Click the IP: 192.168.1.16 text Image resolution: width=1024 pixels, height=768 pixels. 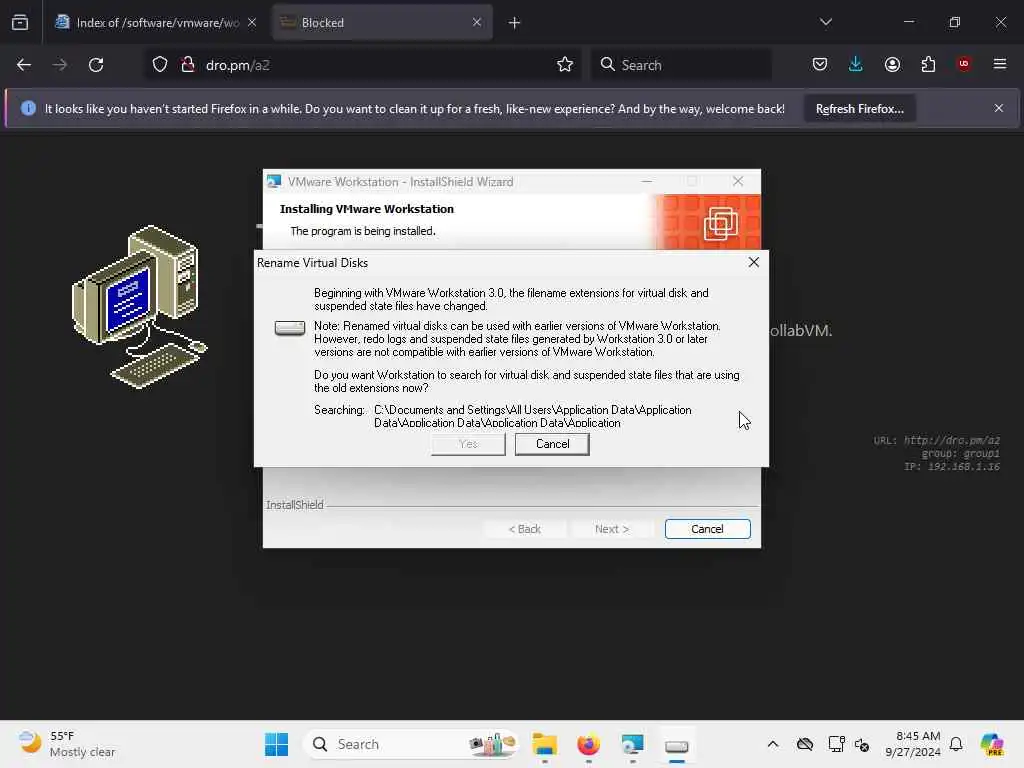click(x=952, y=466)
